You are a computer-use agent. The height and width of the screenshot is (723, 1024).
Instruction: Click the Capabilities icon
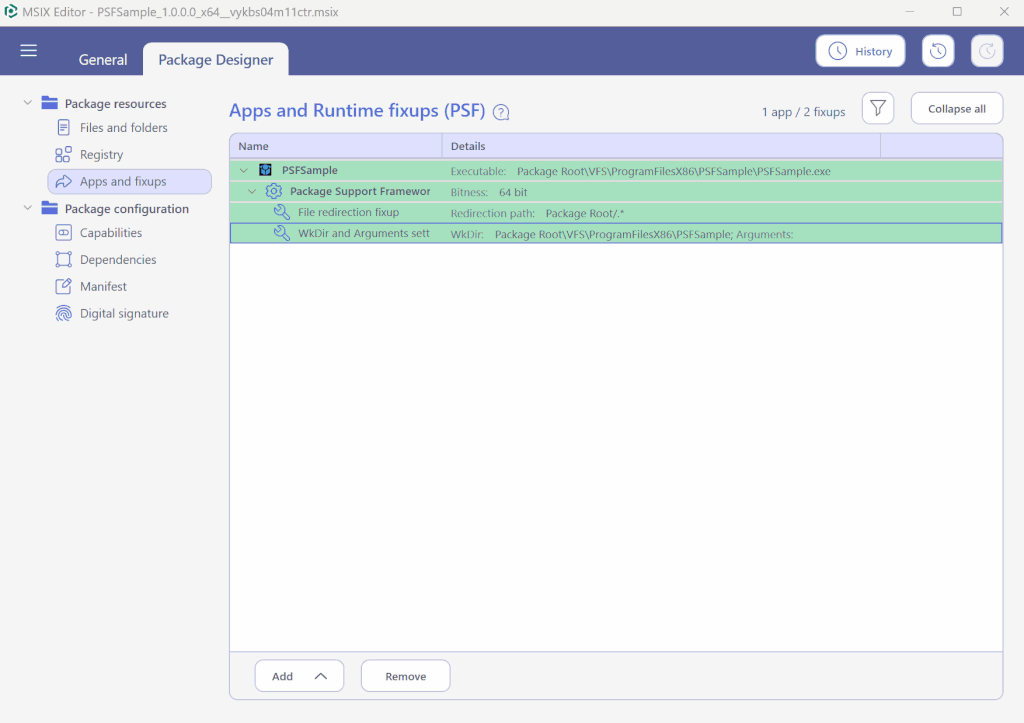click(63, 233)
